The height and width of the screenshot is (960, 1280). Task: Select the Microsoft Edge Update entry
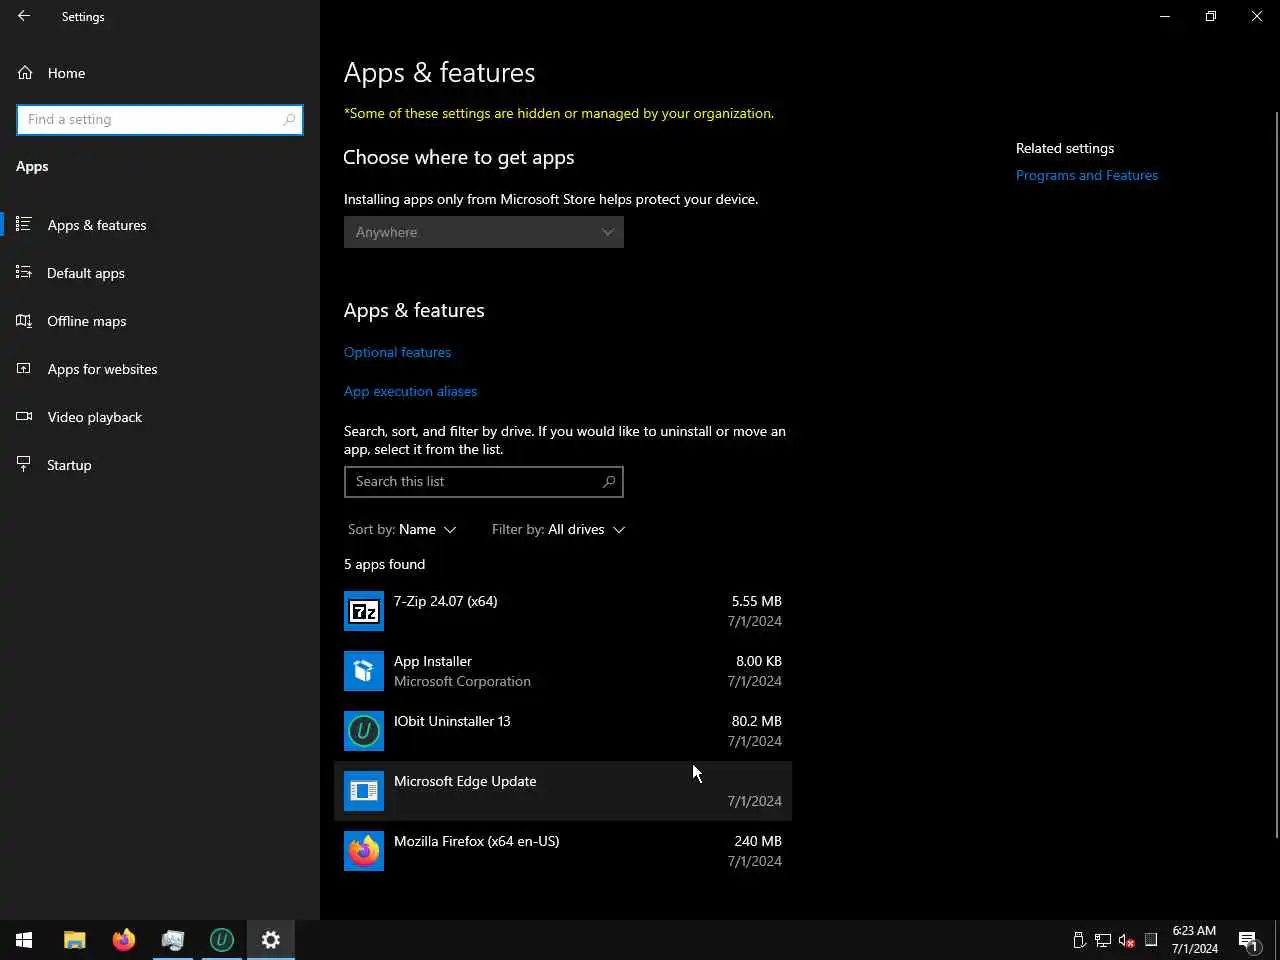(563, 791)
